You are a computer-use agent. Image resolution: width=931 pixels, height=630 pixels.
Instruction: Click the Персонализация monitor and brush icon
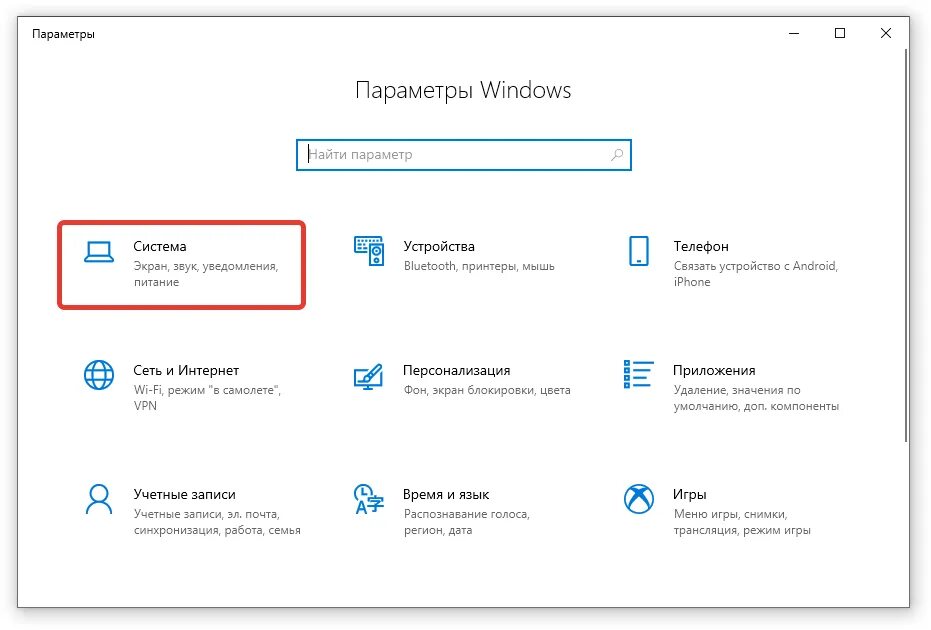(369, 376)
